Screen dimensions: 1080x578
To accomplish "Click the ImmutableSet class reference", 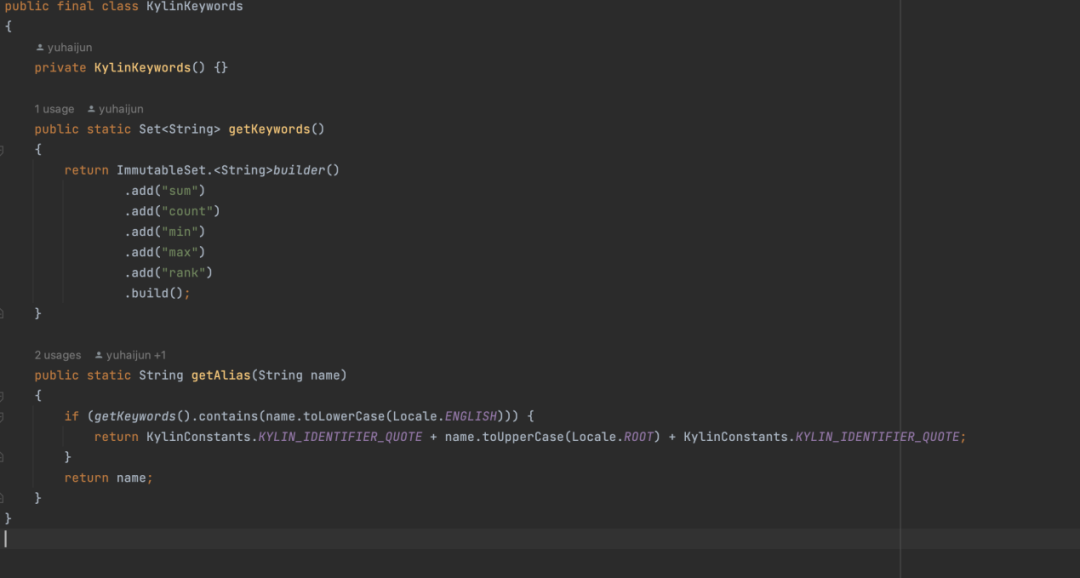I will point(161,170).
